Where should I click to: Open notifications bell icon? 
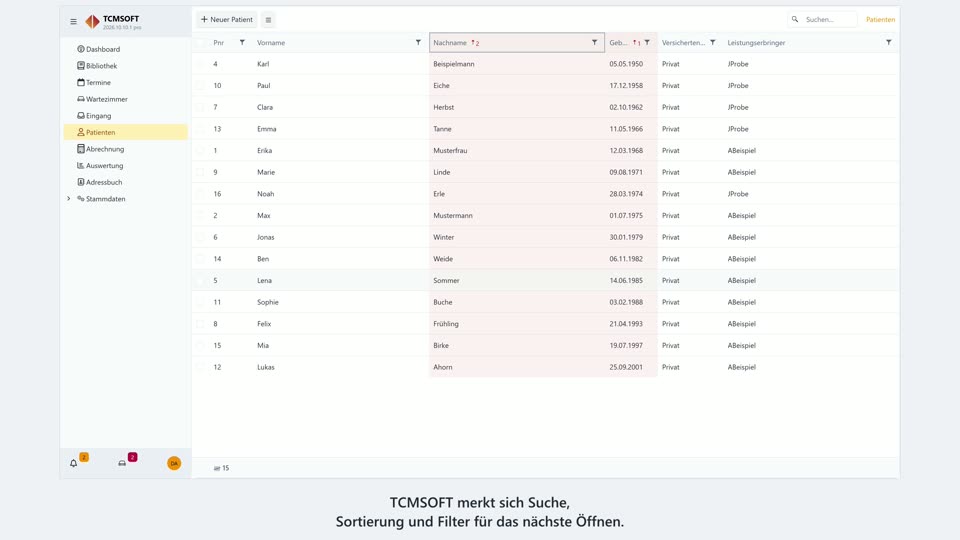[x=73, y=463]
